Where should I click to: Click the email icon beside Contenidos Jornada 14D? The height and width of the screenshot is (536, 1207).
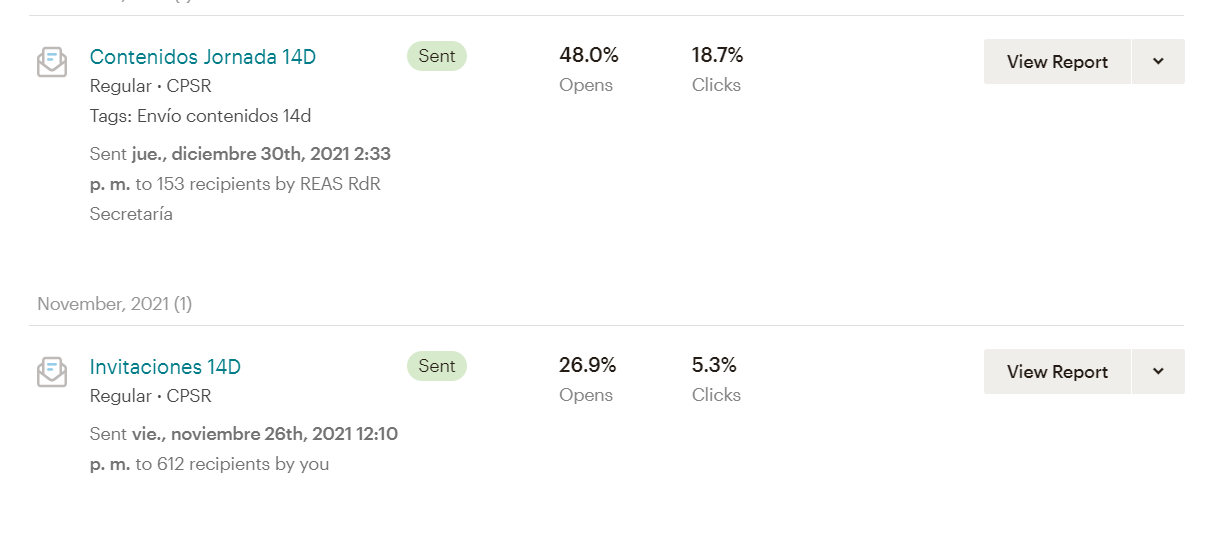(x=52, y=62)
